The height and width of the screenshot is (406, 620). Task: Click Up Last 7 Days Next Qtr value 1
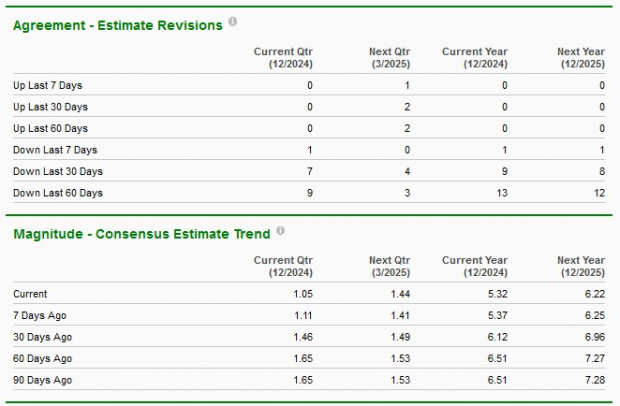407,85
